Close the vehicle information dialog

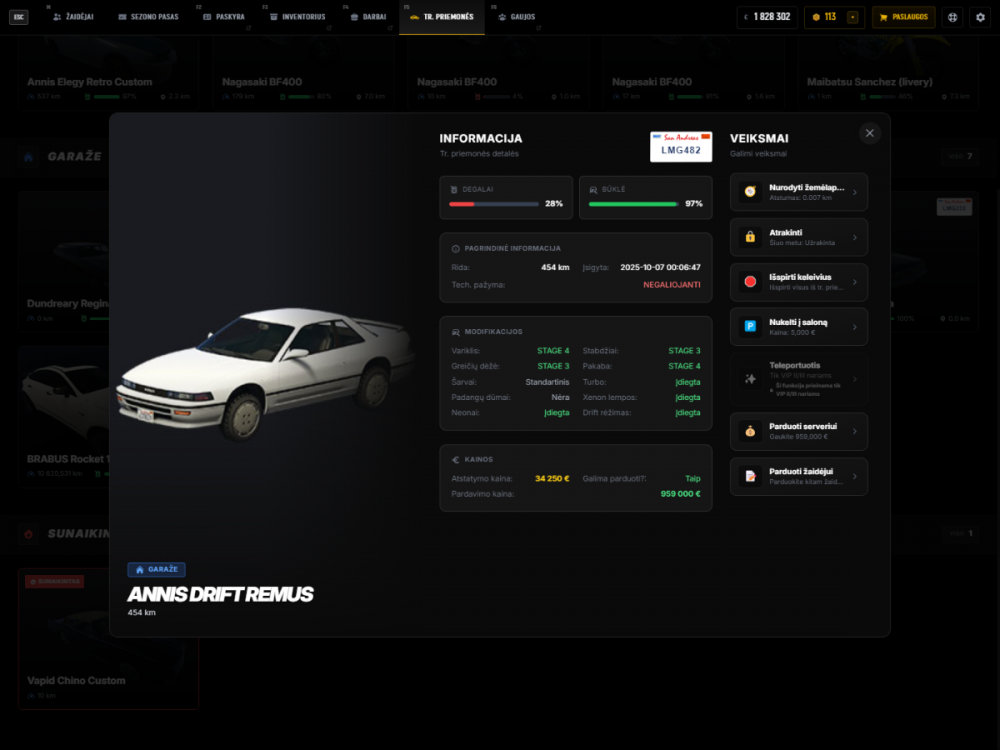(869, 133)
